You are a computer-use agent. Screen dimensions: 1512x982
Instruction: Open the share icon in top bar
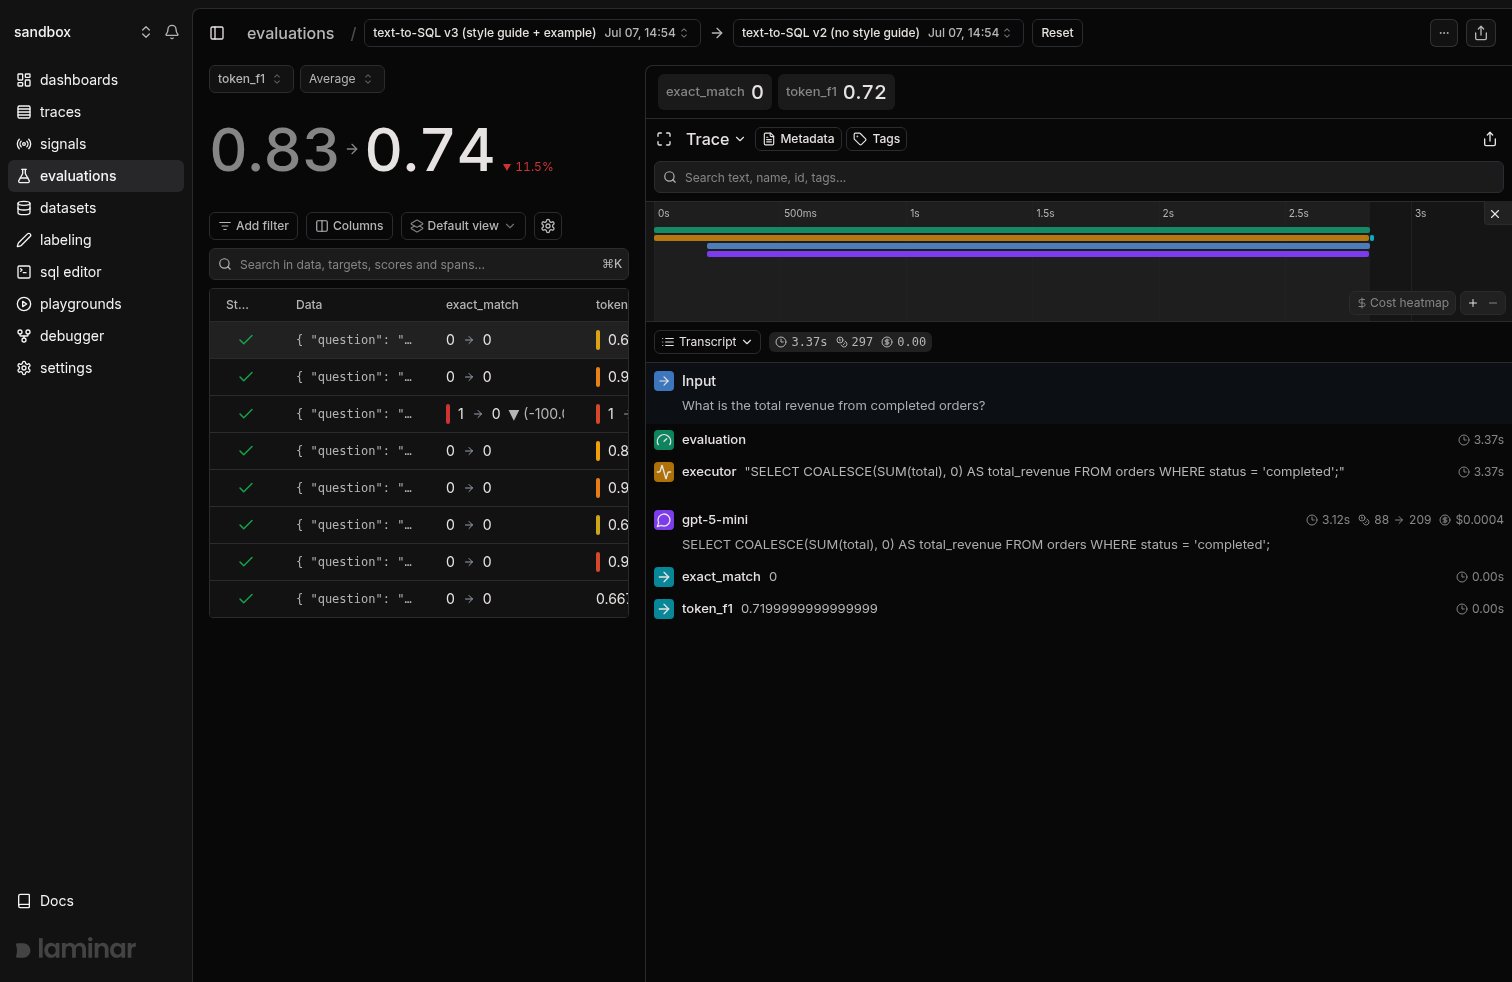(1481, 33)
